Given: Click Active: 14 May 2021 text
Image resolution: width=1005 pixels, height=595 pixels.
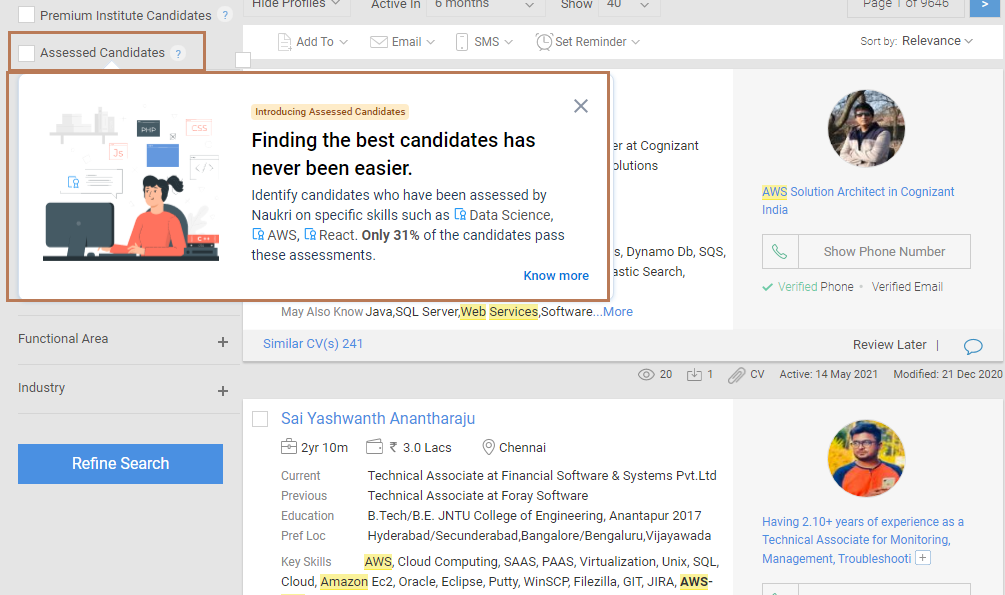Looking at the screenshot, I should point(828,374).
